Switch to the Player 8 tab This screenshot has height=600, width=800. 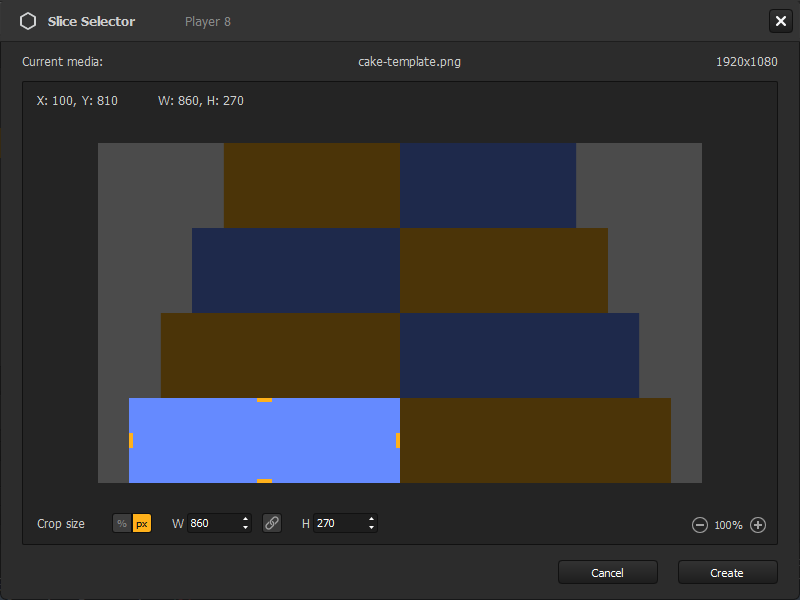[x=207, y=21]
